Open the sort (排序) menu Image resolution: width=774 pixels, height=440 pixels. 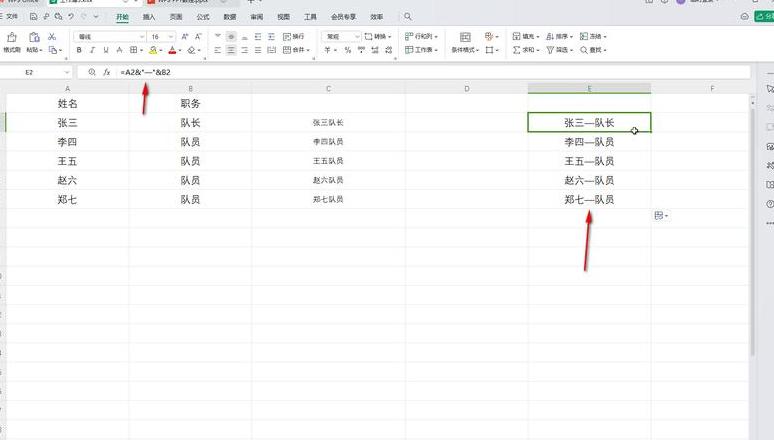[x=559, y=37]
